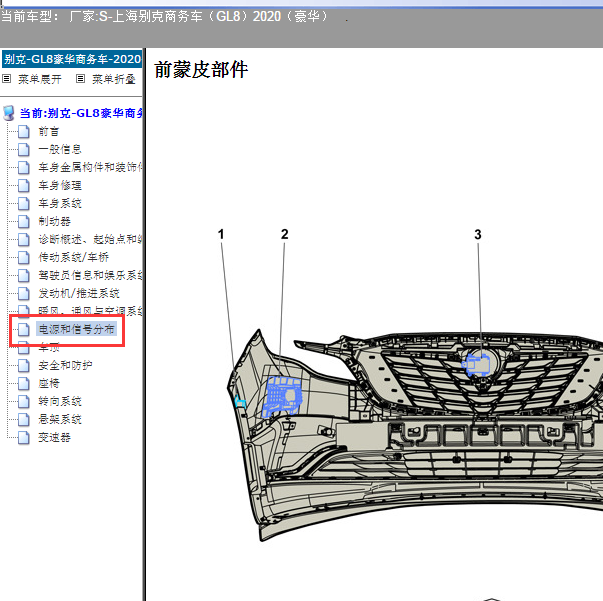The height and width of the screenshot is (601, 603).
Task: Open the 转向系统 tree item
Action: click(60, 401)
